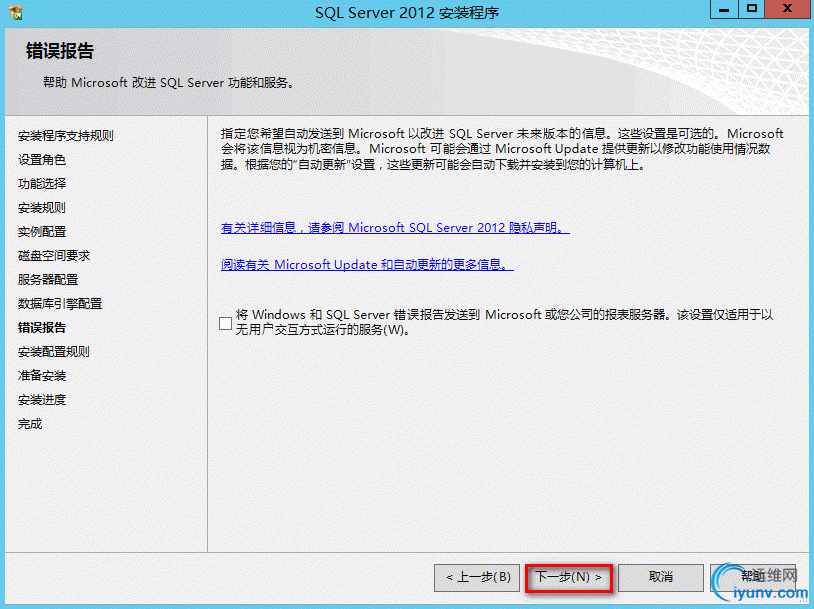Open the Microsoft Update 和自动更新 information link
814x609 pixels.
click(367, 265)
